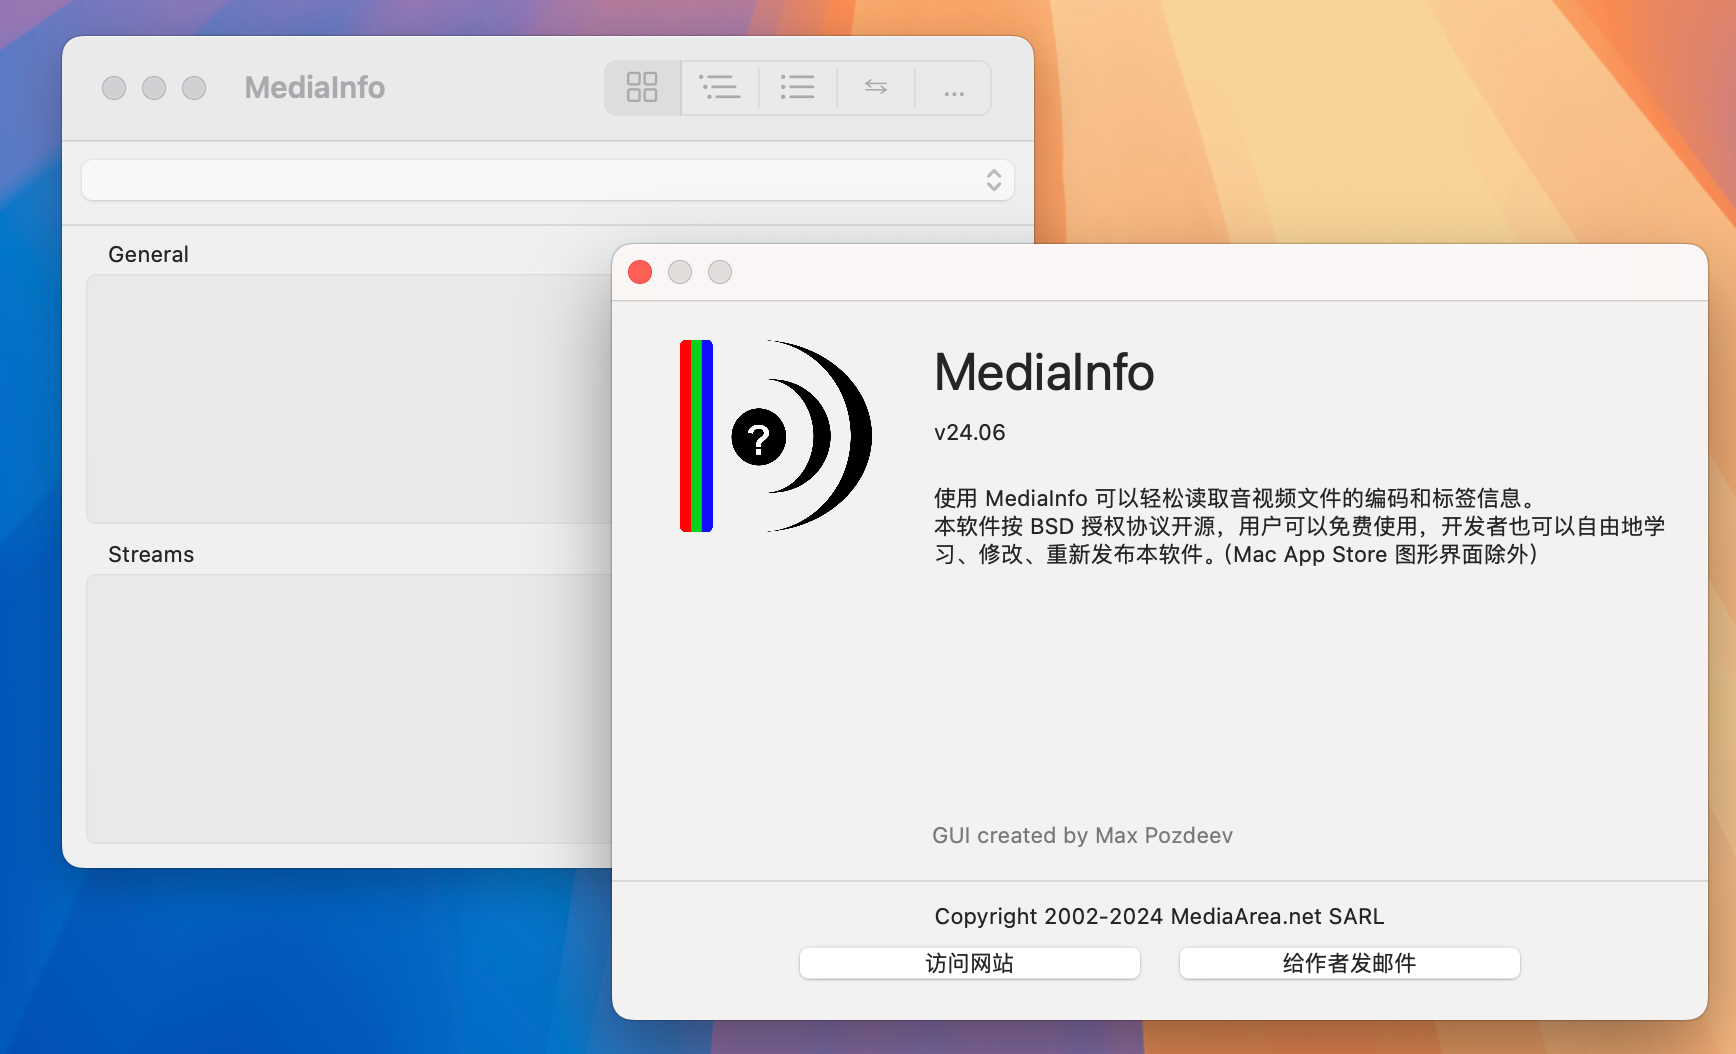Click the Copyright 2002-2024 MediaArea.net SARL text

pos(1159,916)
